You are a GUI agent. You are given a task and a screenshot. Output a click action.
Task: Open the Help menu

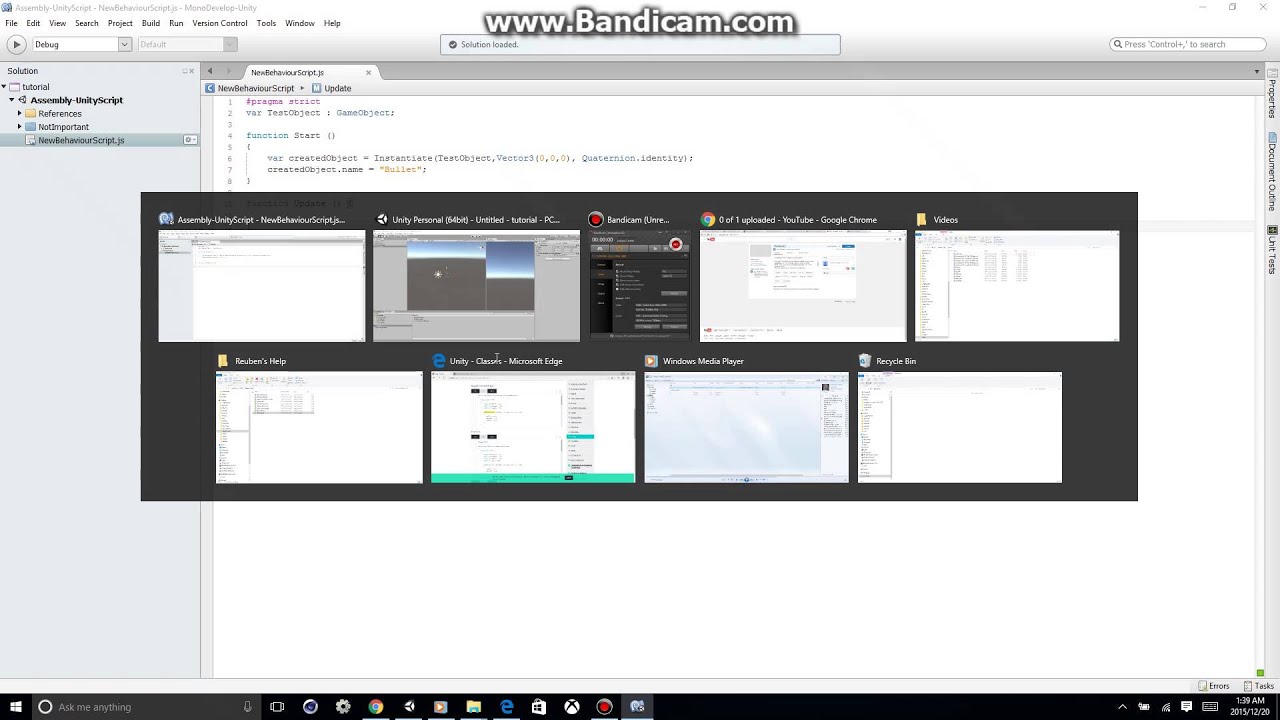point(332,23)
